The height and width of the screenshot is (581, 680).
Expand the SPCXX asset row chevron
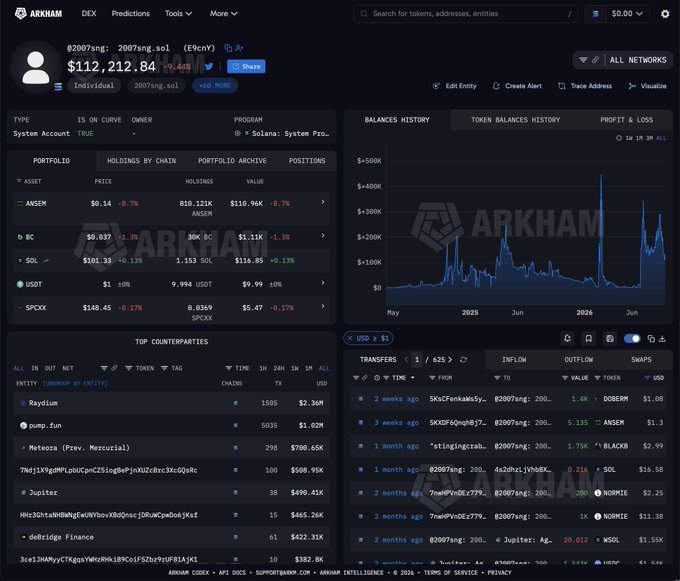[x=323, y=307]
